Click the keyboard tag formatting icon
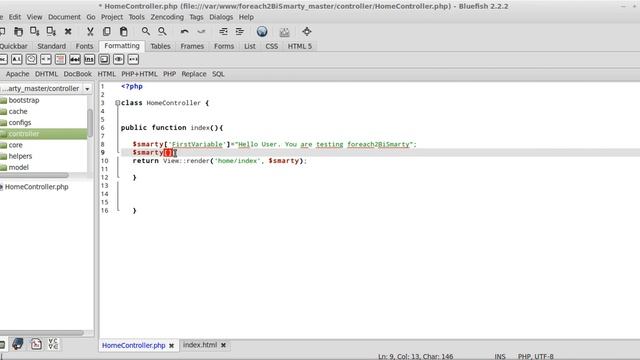Viewport: 640px width, 360px height. click(x=104, y=60)
